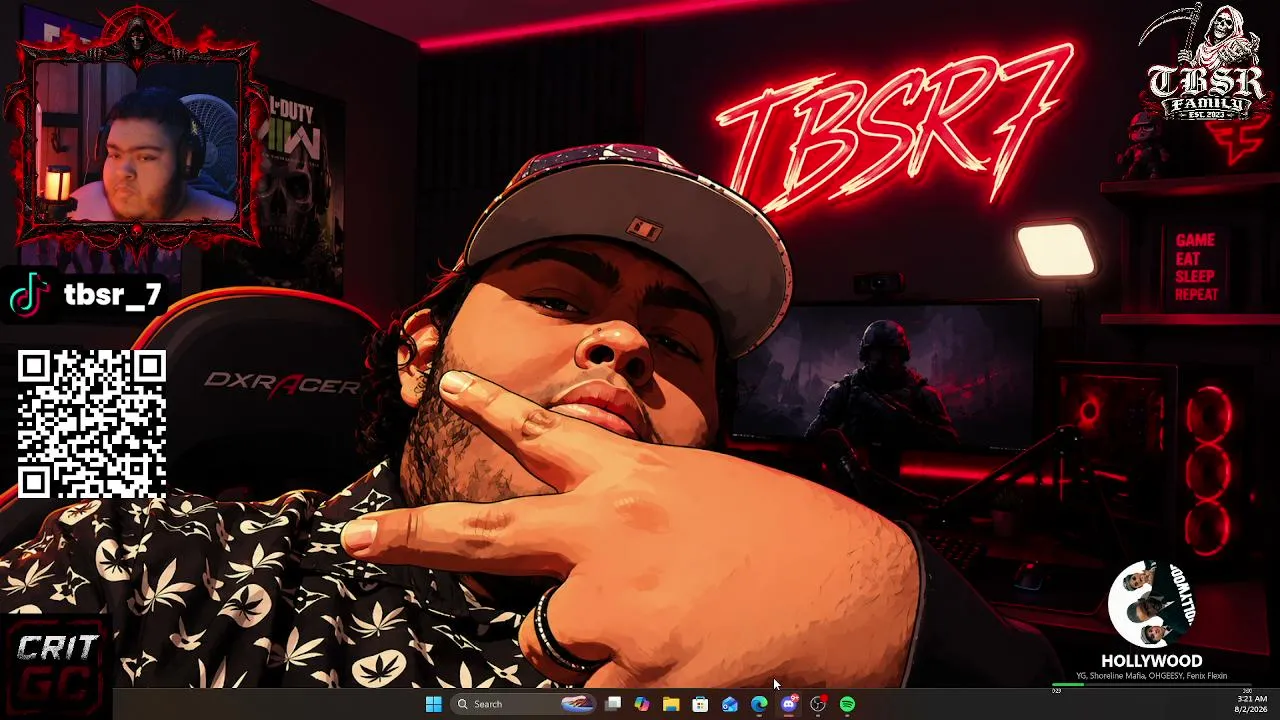The width and height of the screenshot is (1280, 720).
Task: Click the tbsr_7 TikTok username text
Action: (112, 295)
